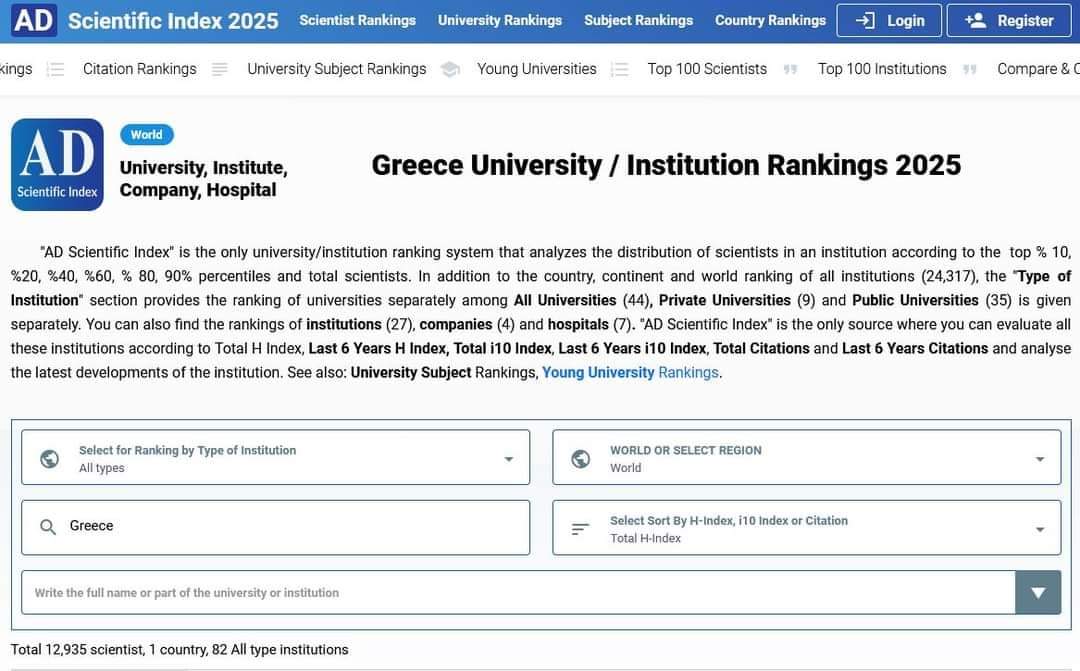Viewport: 1080px width, 671px height.
Task: Click quote icon before Compare link
Action: point(970,69)
